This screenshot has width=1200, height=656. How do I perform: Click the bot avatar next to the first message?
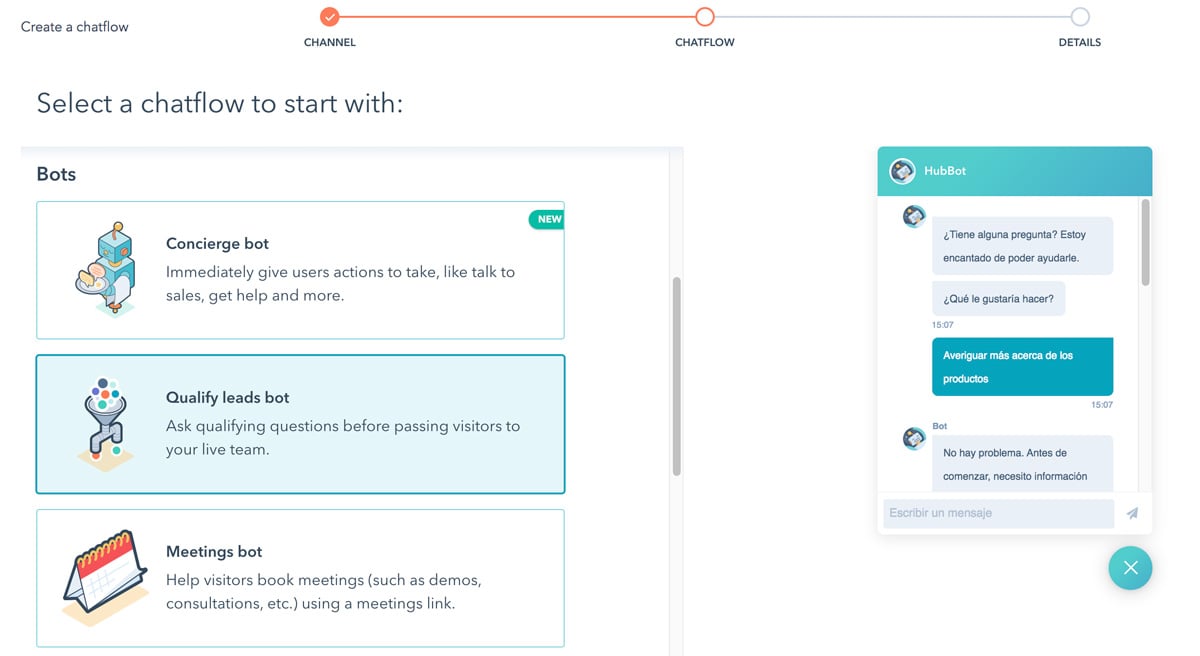pos(913,216)
